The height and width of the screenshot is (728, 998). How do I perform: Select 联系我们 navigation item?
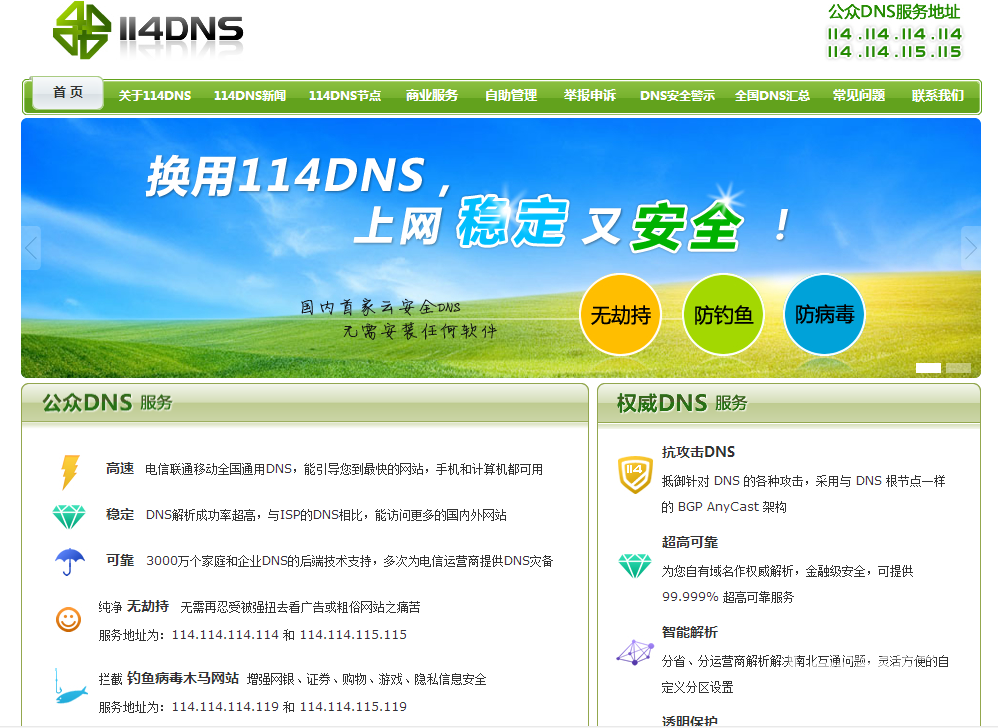click(x=938, y=95)
